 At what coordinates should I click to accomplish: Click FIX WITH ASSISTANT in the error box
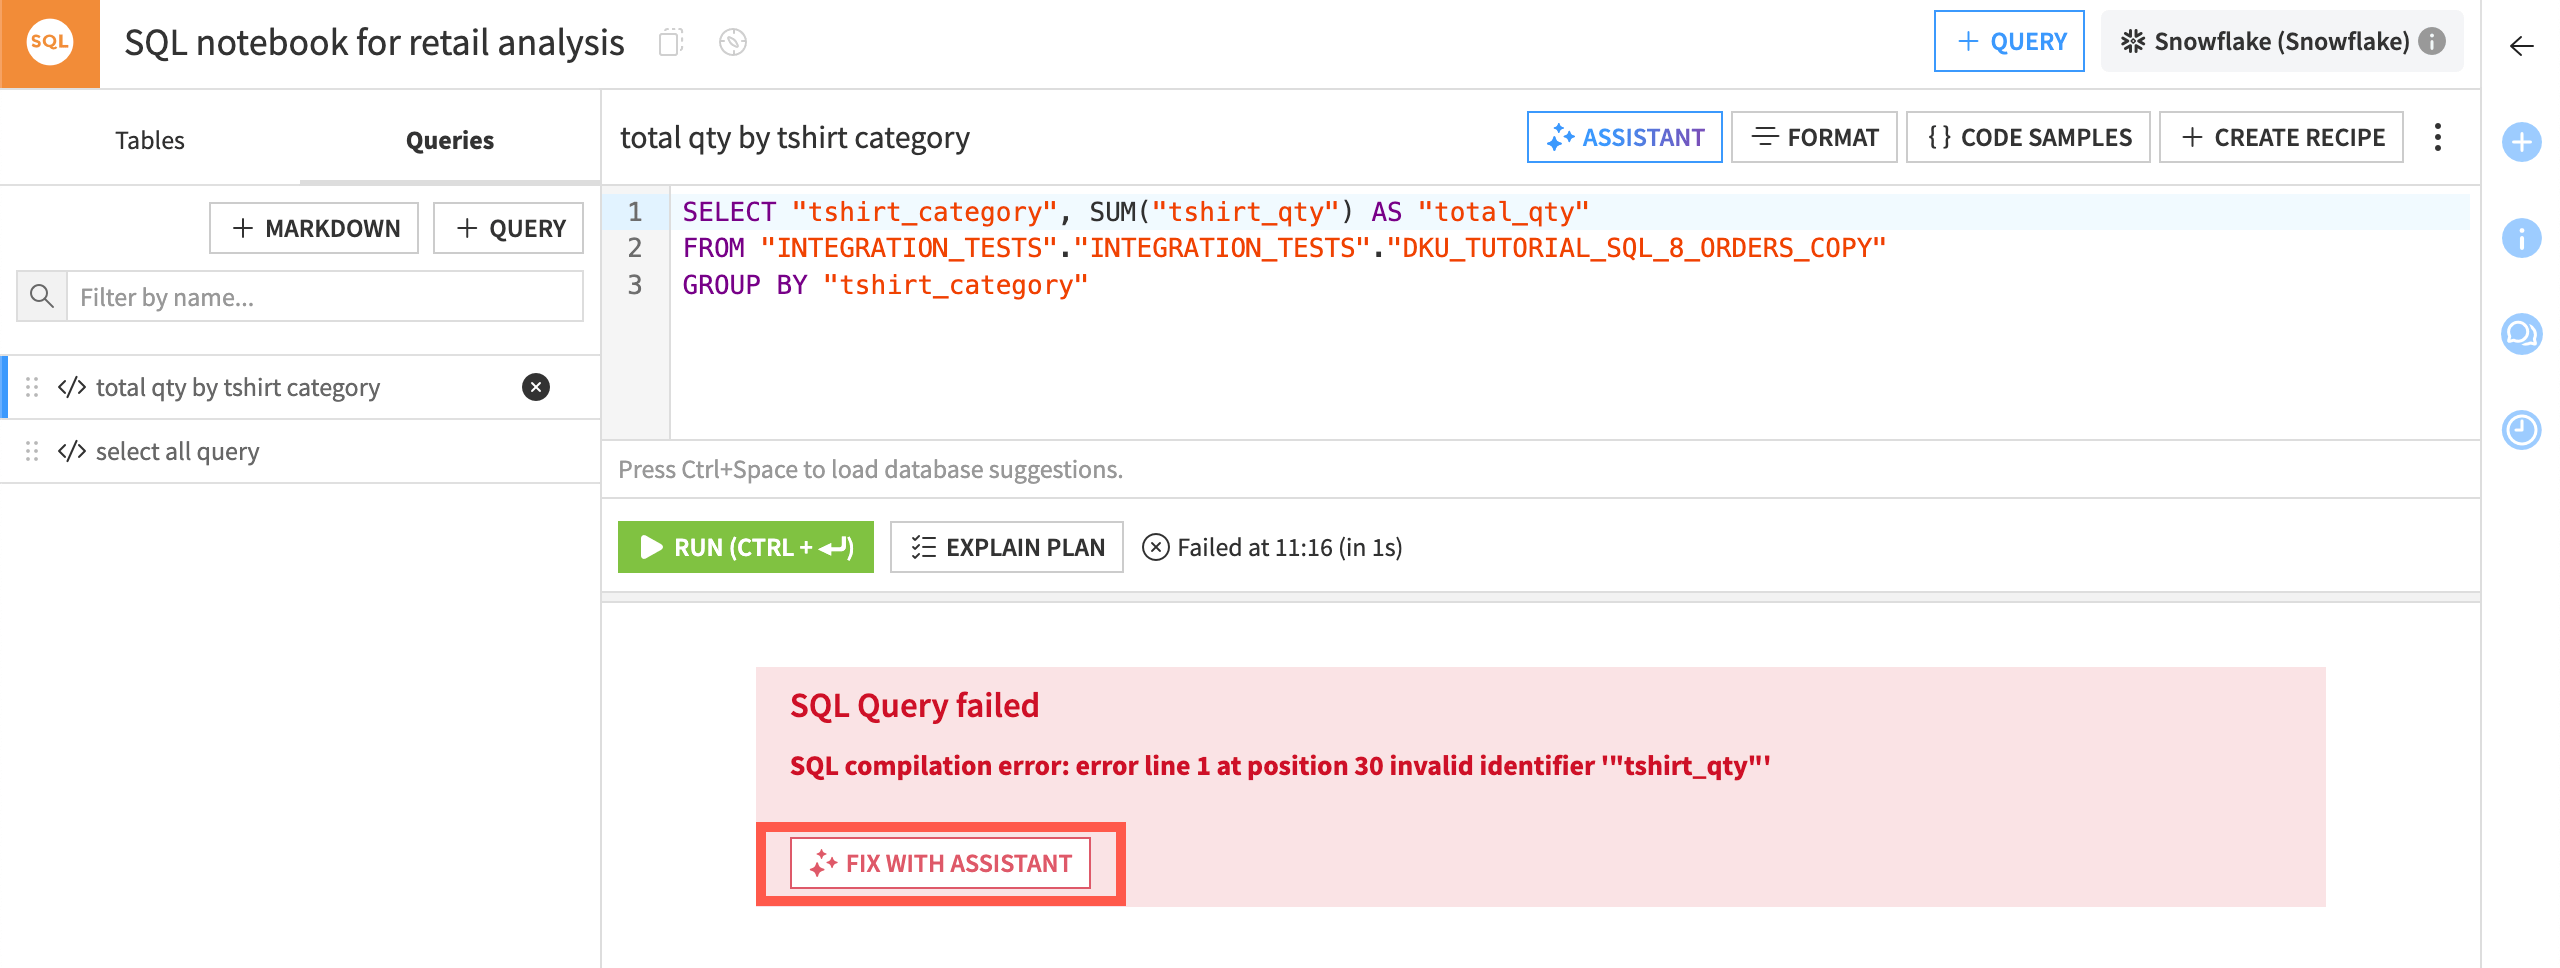tap(940, 862)
